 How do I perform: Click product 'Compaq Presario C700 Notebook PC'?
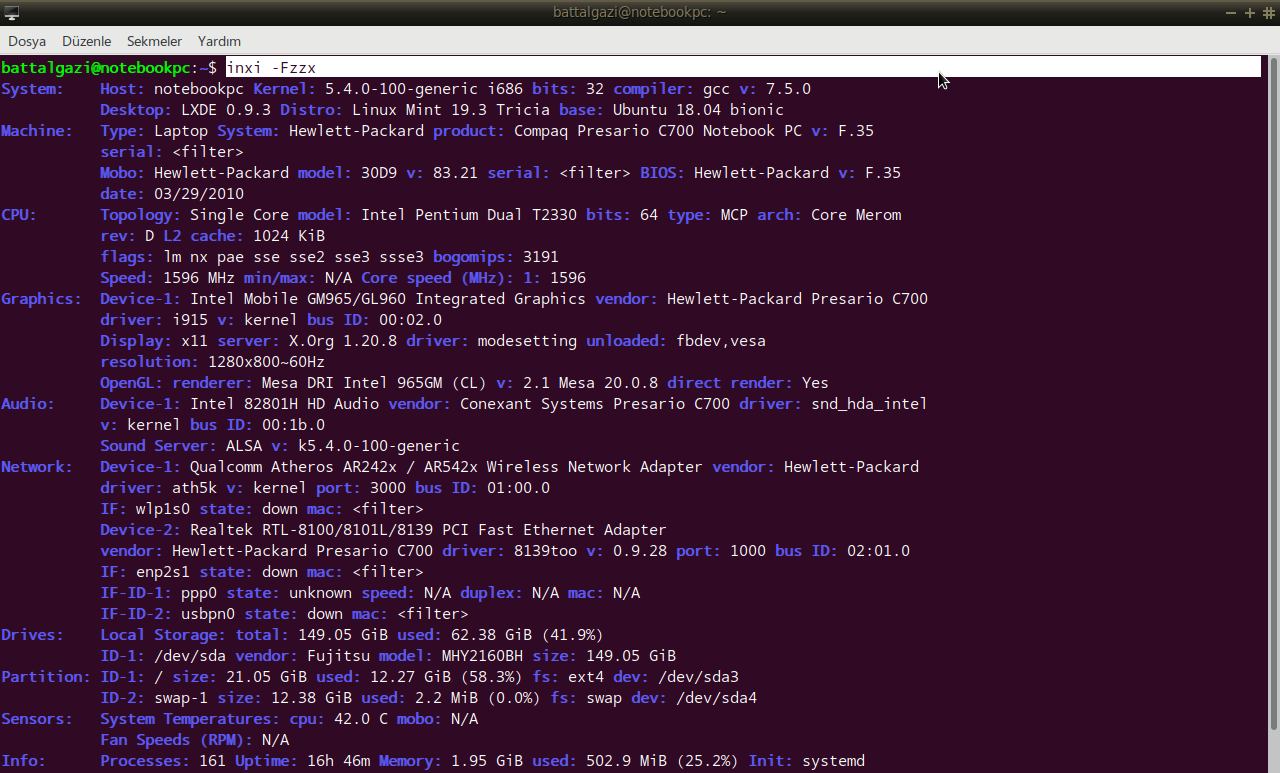658,131
